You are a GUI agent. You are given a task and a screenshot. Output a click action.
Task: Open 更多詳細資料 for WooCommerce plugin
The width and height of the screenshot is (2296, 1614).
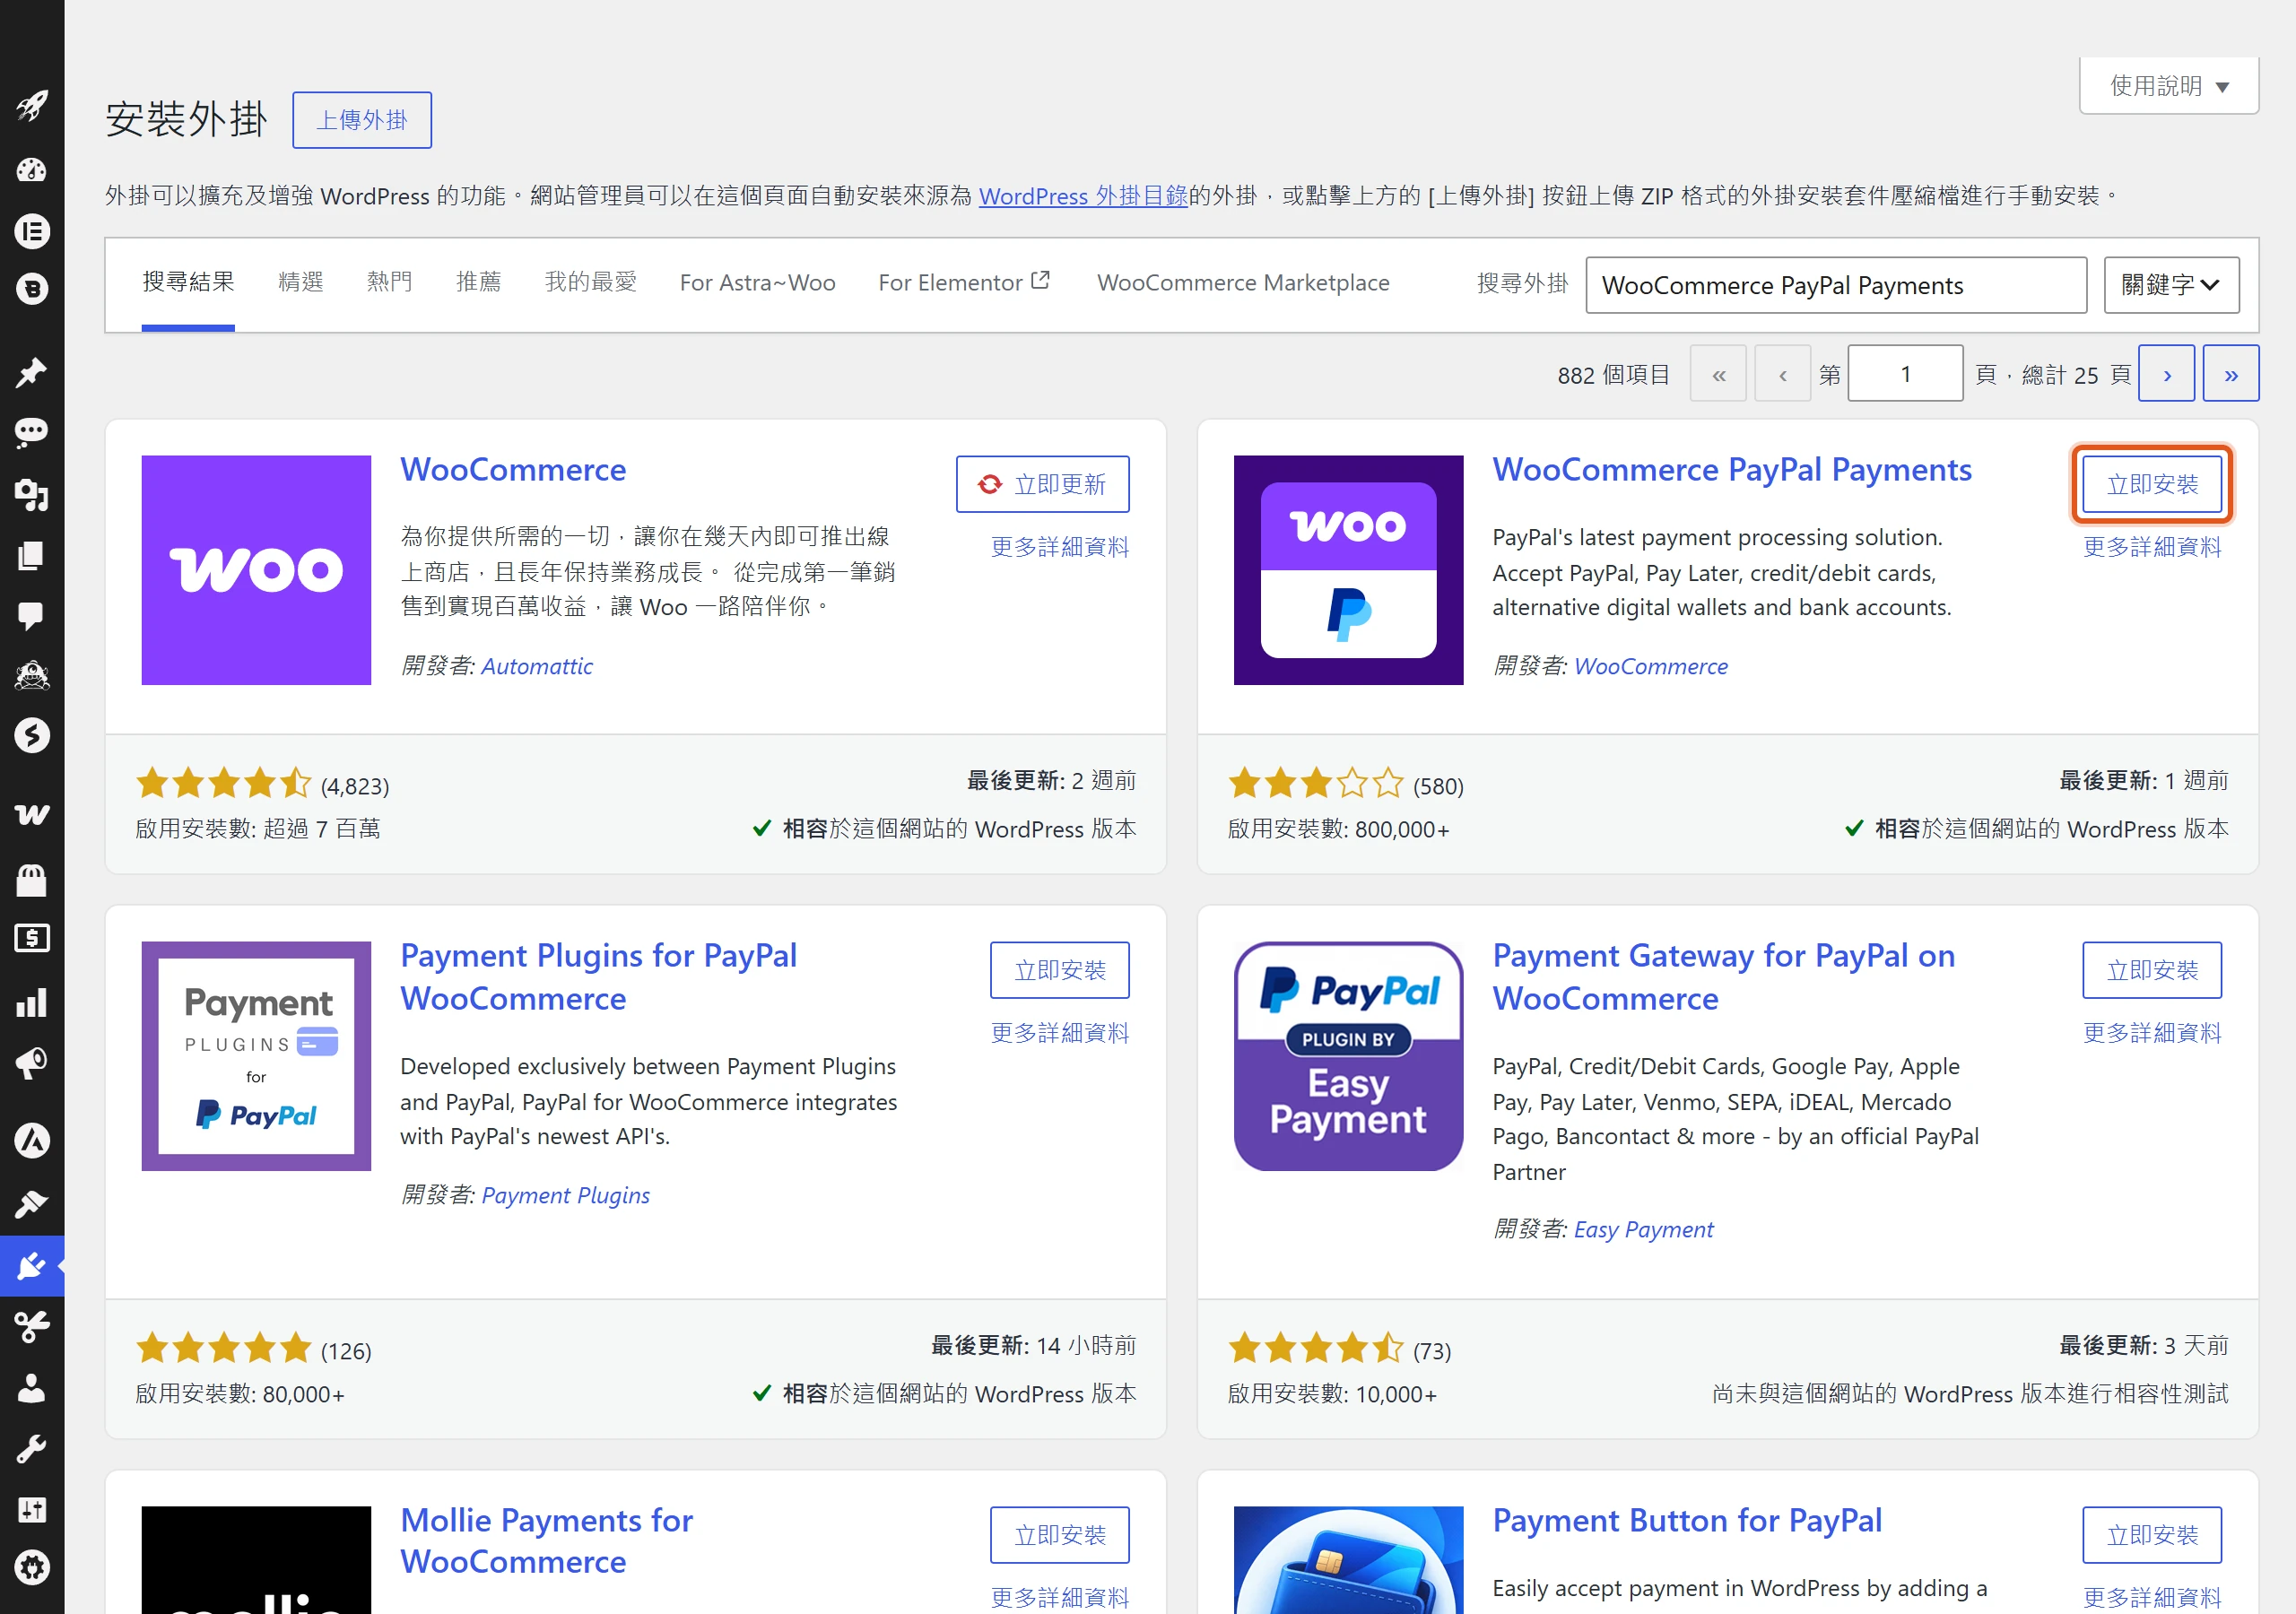coord(1059,547)
